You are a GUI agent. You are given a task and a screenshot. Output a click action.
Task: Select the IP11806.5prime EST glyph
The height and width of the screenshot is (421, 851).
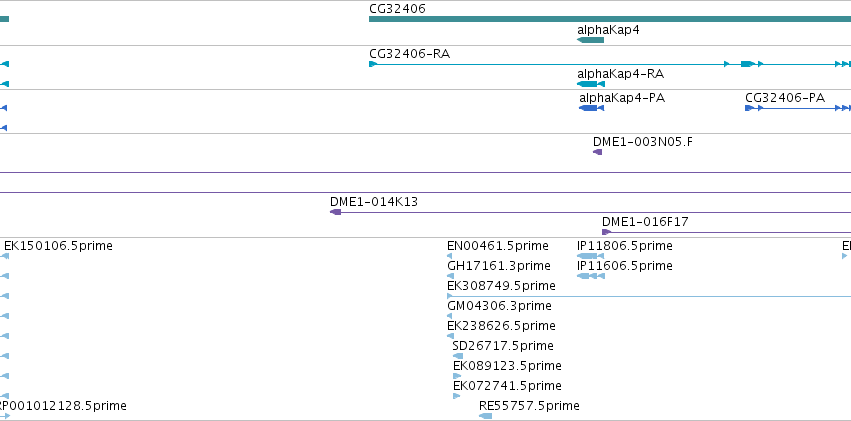(590, 256)
